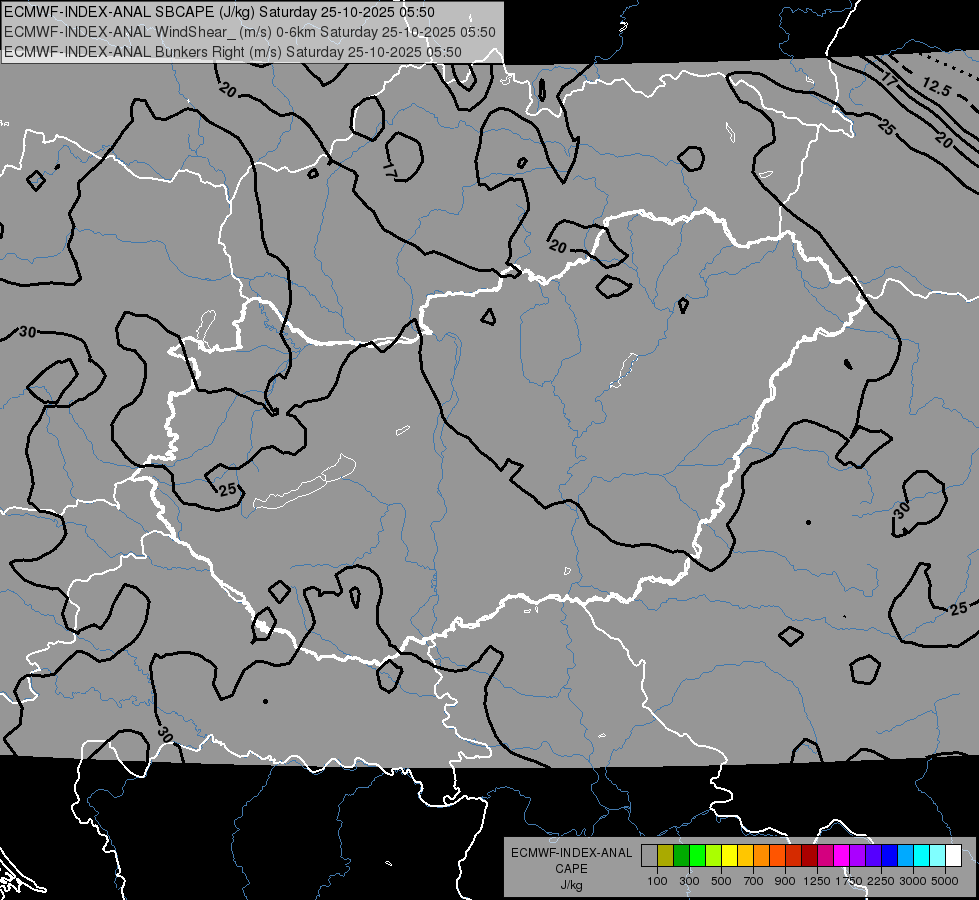Screen dimensions: 979x900
Task: Select the SBCAPE (J/kg) title line
Action: click(219, 12)
